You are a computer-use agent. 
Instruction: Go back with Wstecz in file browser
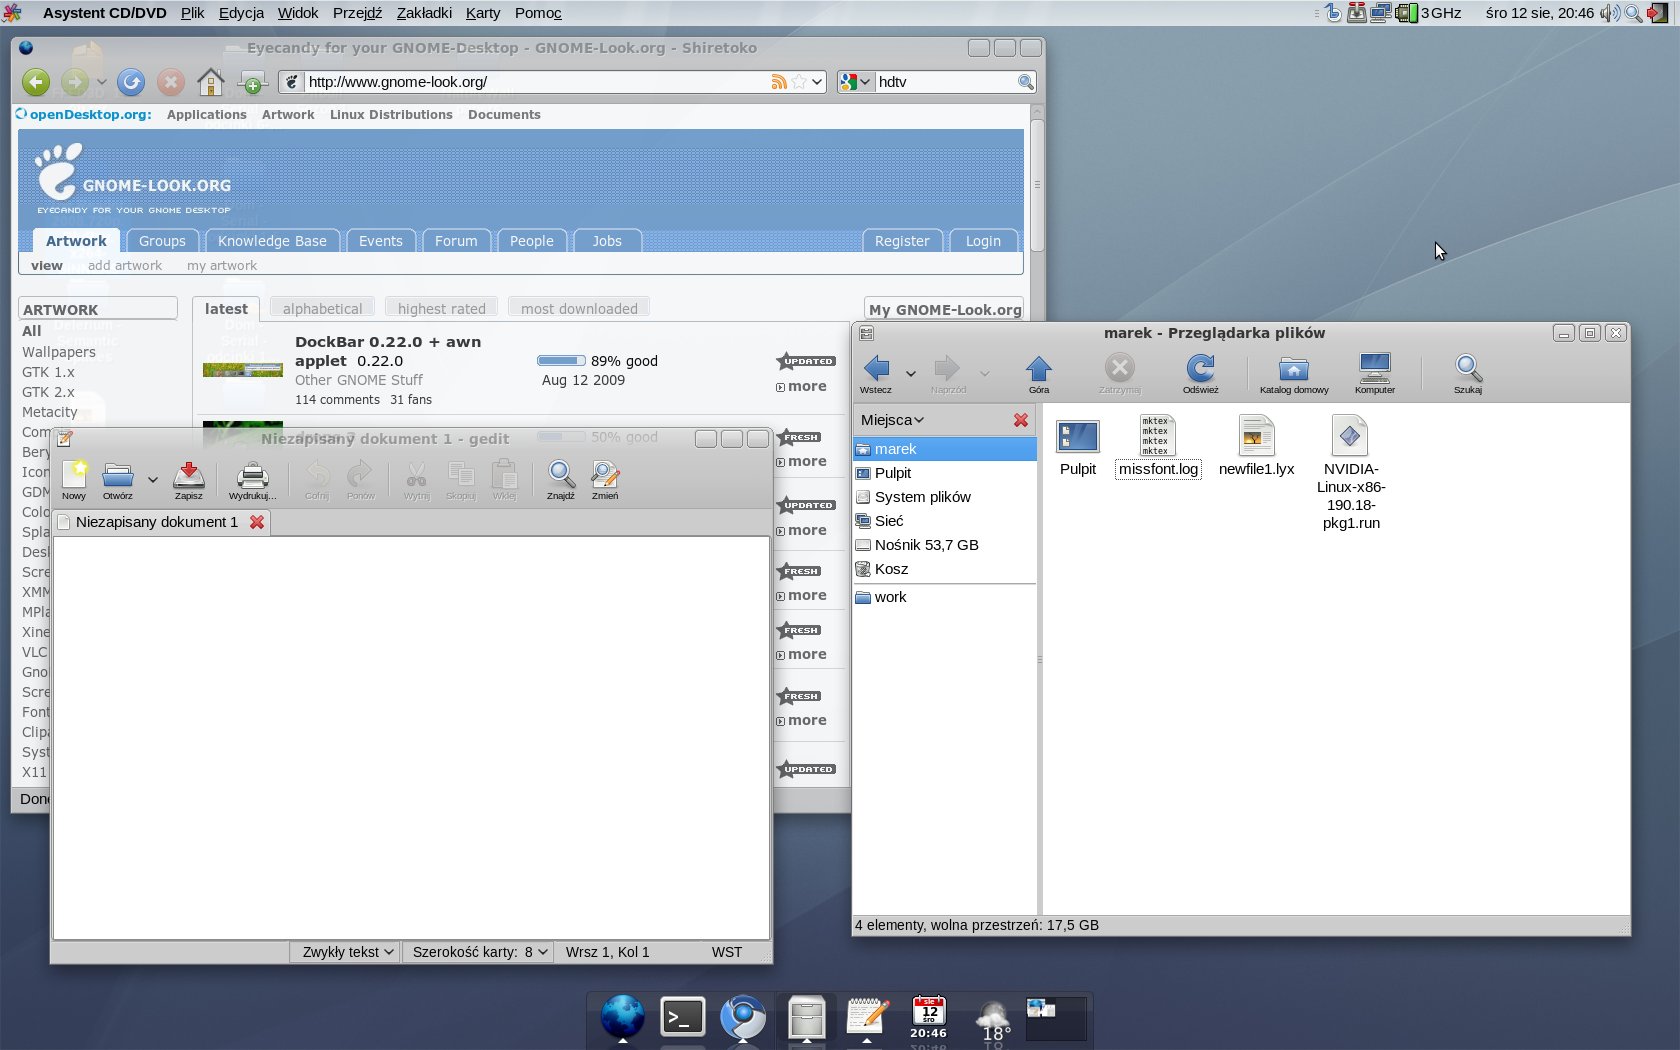[x=876, y=374]
